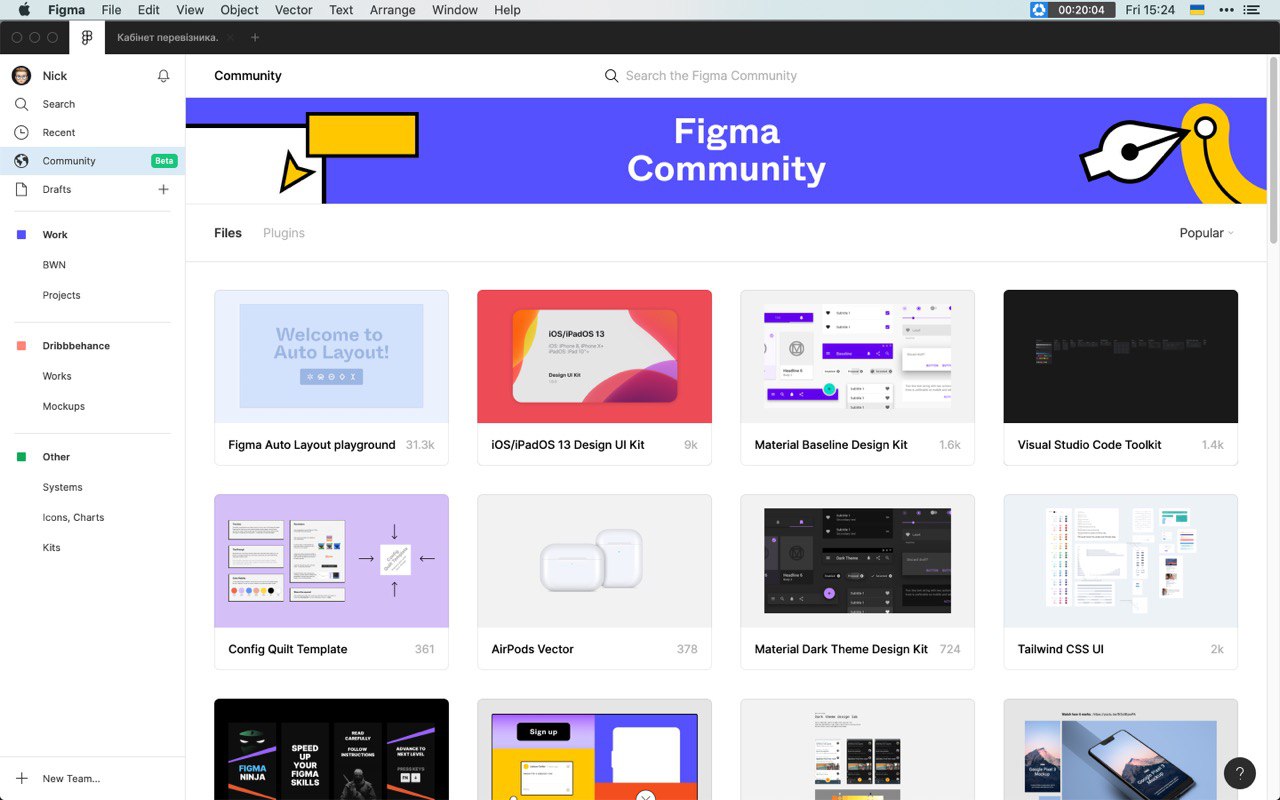Click the three dots in the menu bar
1280x800 pixels.
pos(1226,10)
